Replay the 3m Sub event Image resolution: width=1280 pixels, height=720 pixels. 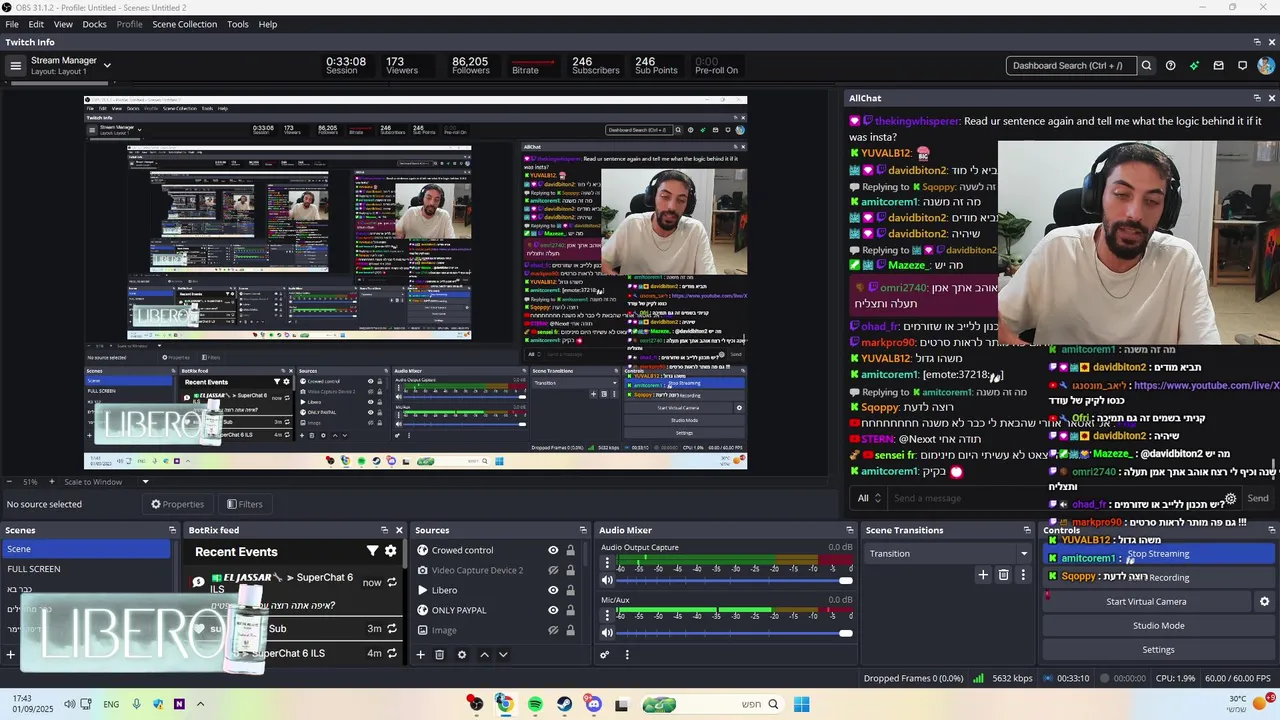click(392, 628)
